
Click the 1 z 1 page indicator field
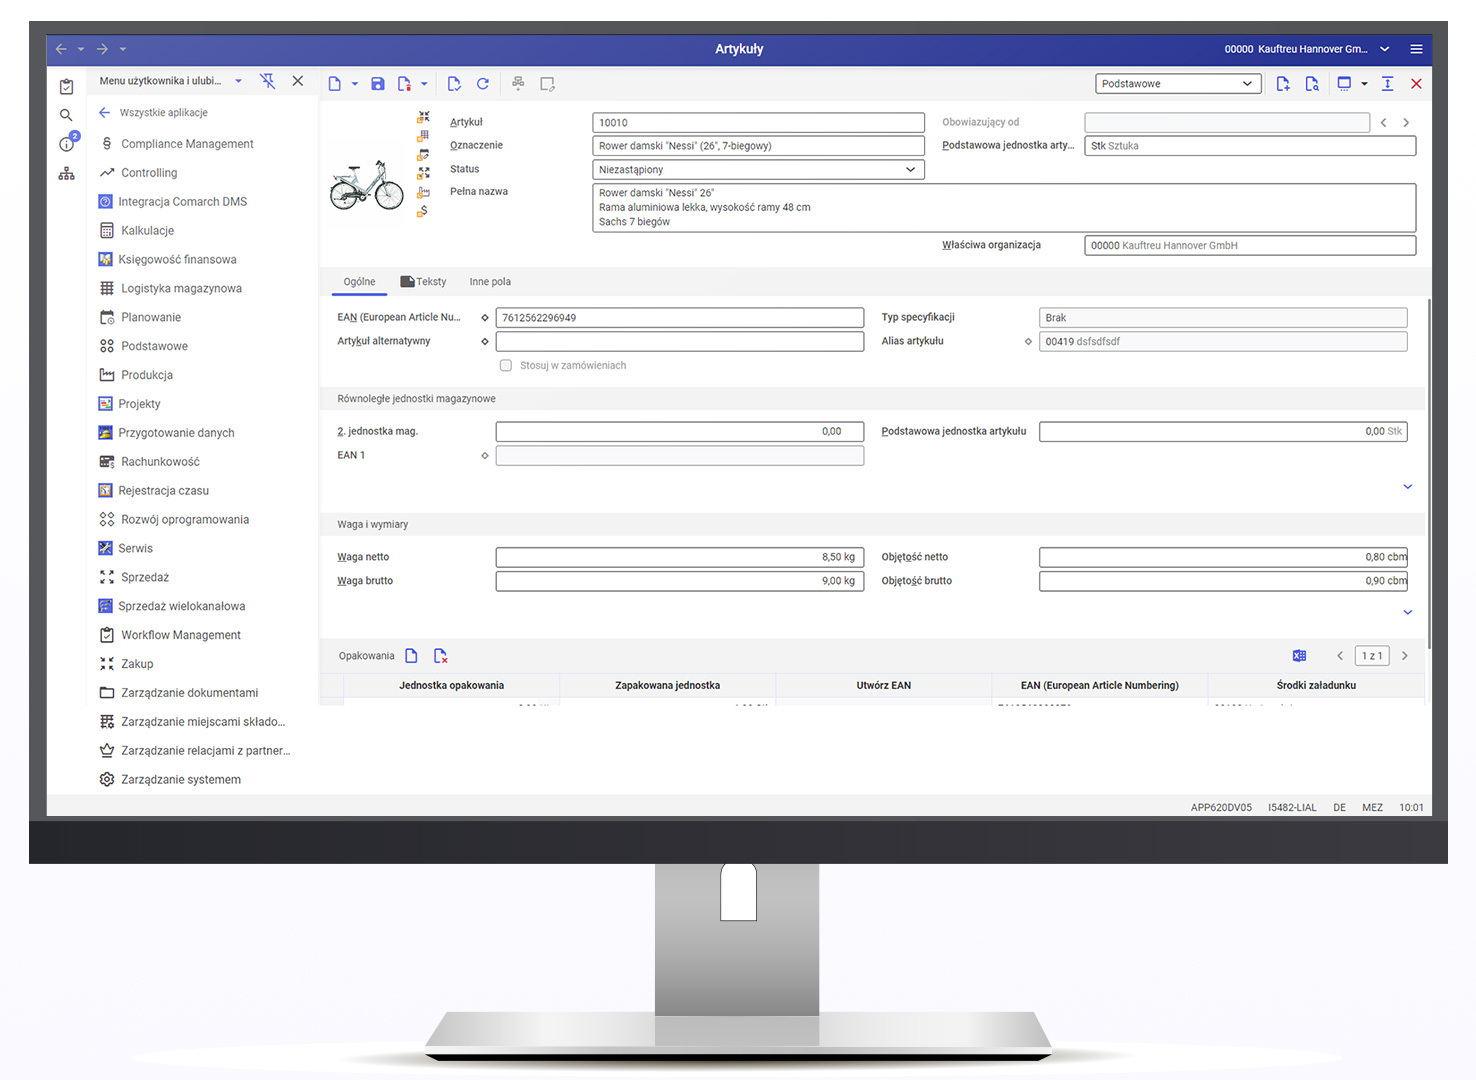[1372, 656]
